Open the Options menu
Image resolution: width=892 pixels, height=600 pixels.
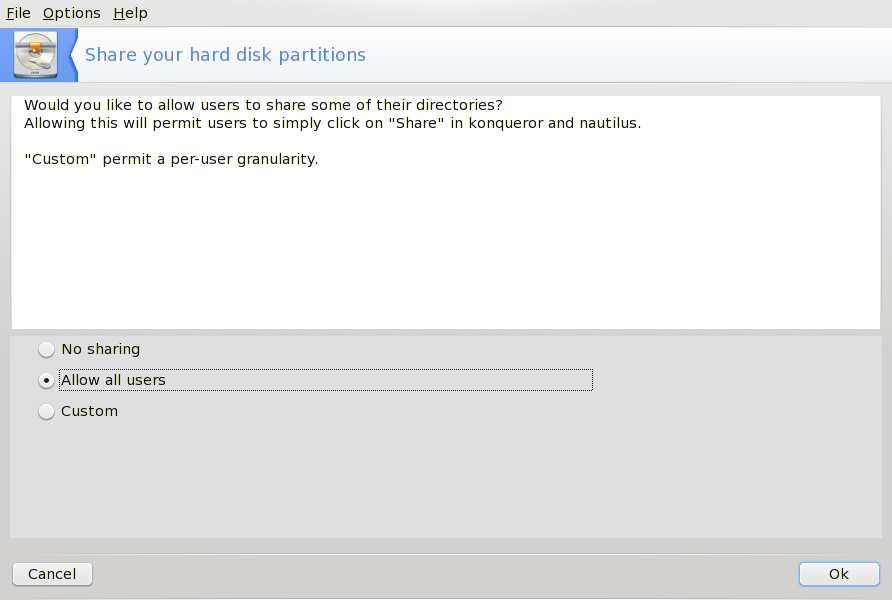pos(71,13)
